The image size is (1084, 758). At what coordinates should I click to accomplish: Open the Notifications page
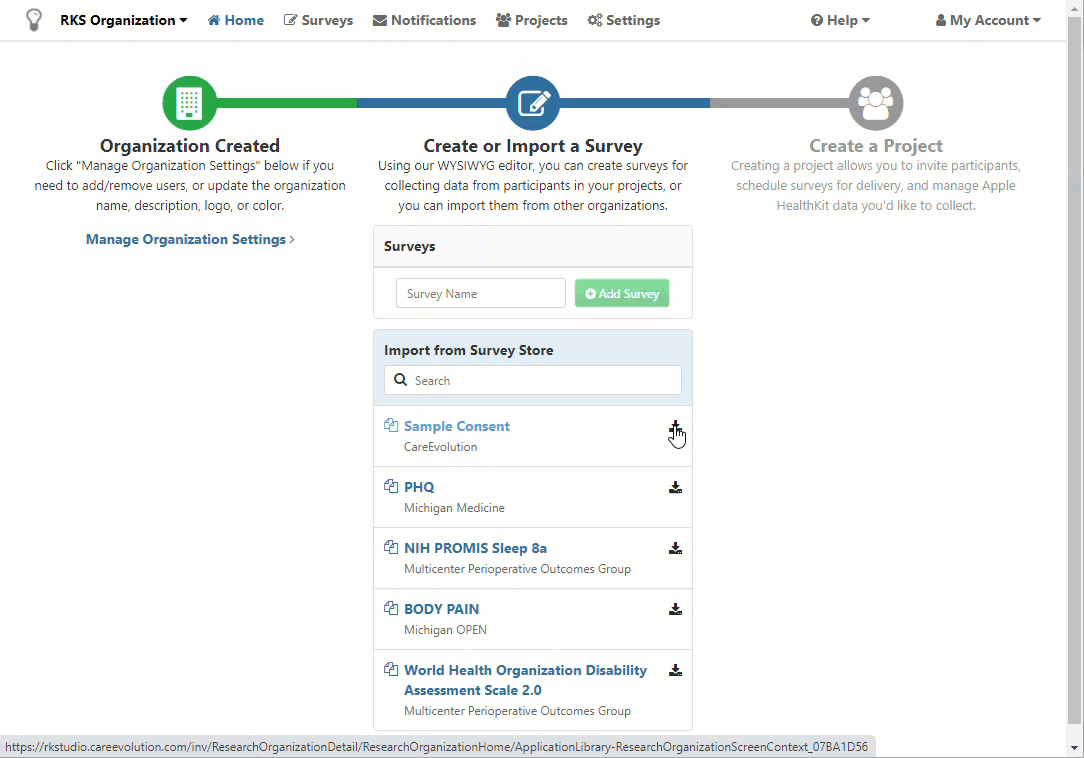(x=424, y=20)
